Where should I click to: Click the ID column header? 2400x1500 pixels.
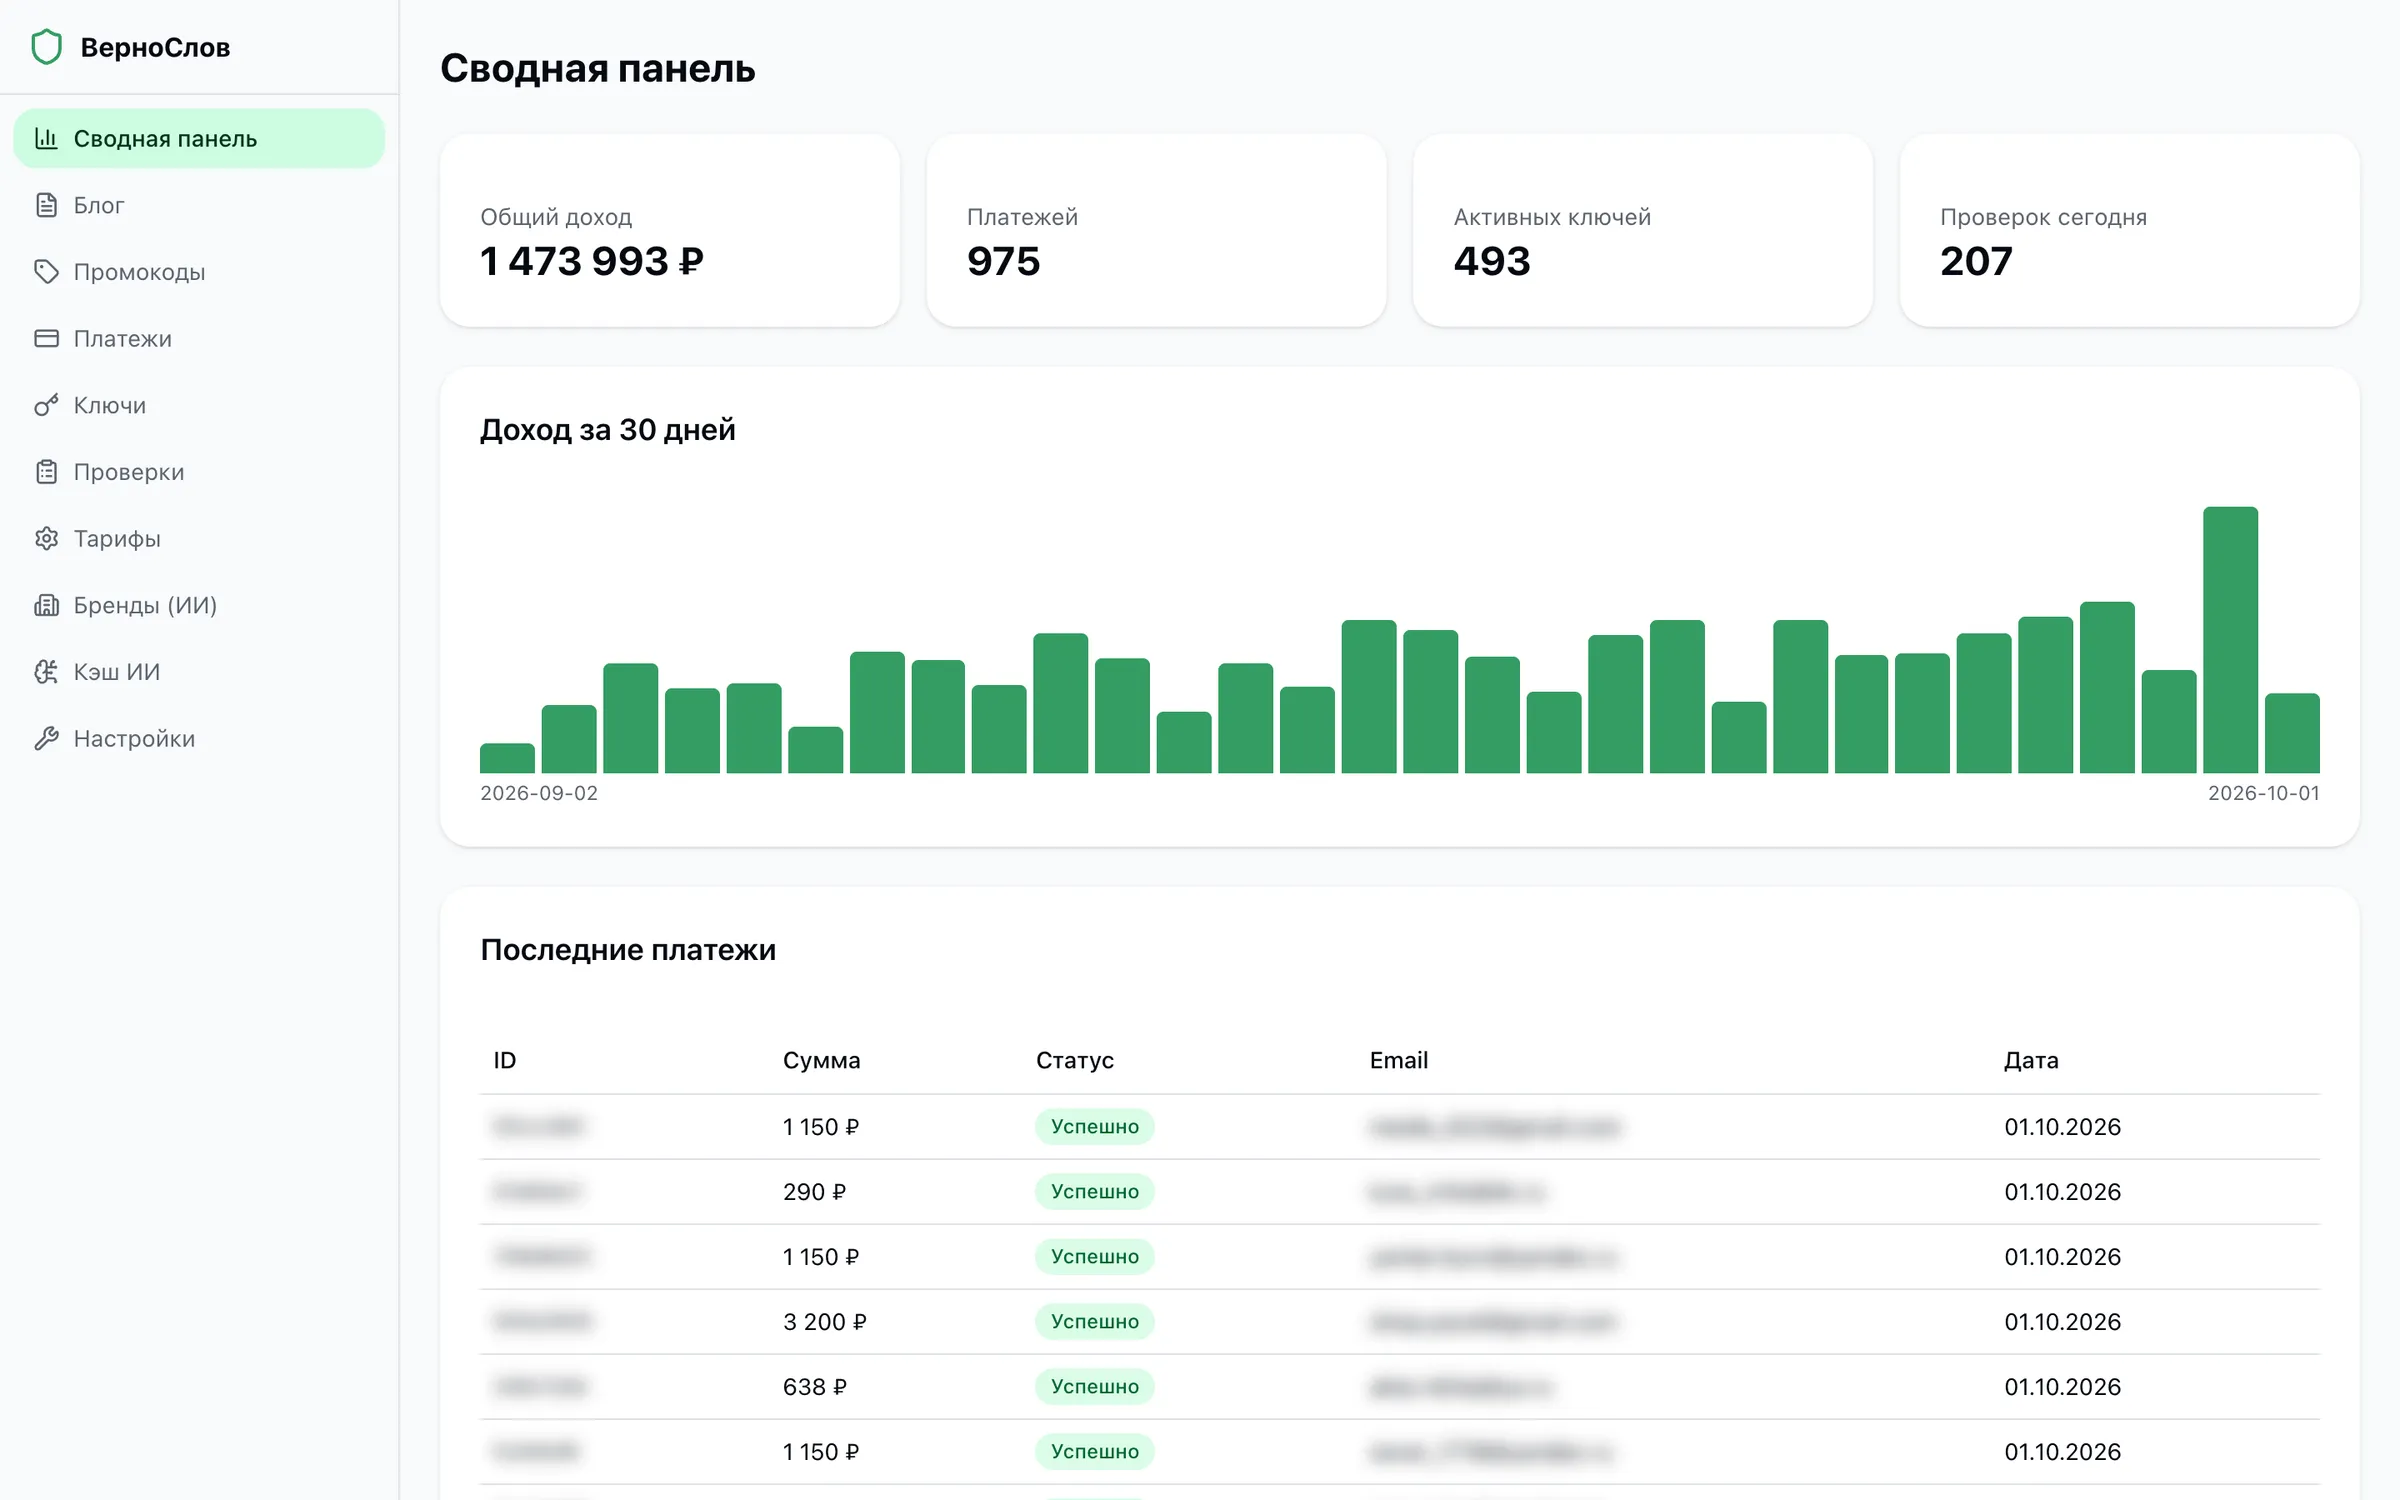click(x=505, y=1060)
